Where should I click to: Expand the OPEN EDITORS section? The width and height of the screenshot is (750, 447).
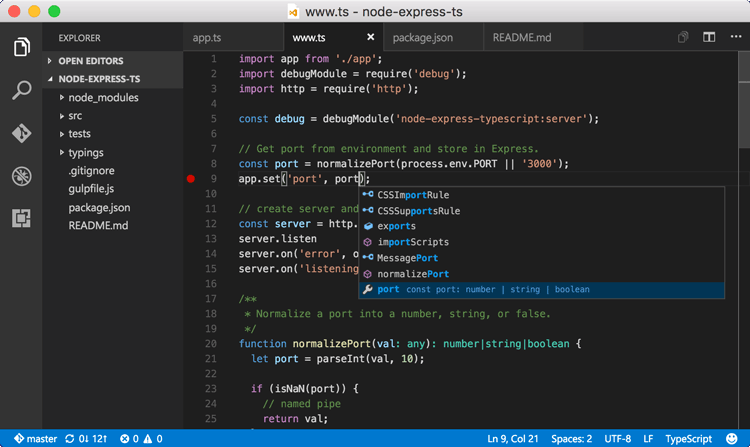113,61
